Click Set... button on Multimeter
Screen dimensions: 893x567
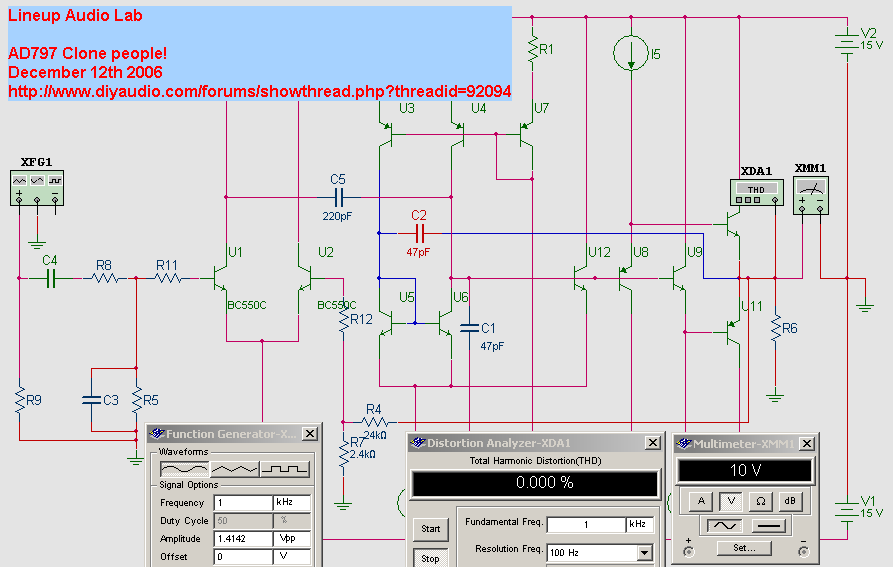click(744, 548)
